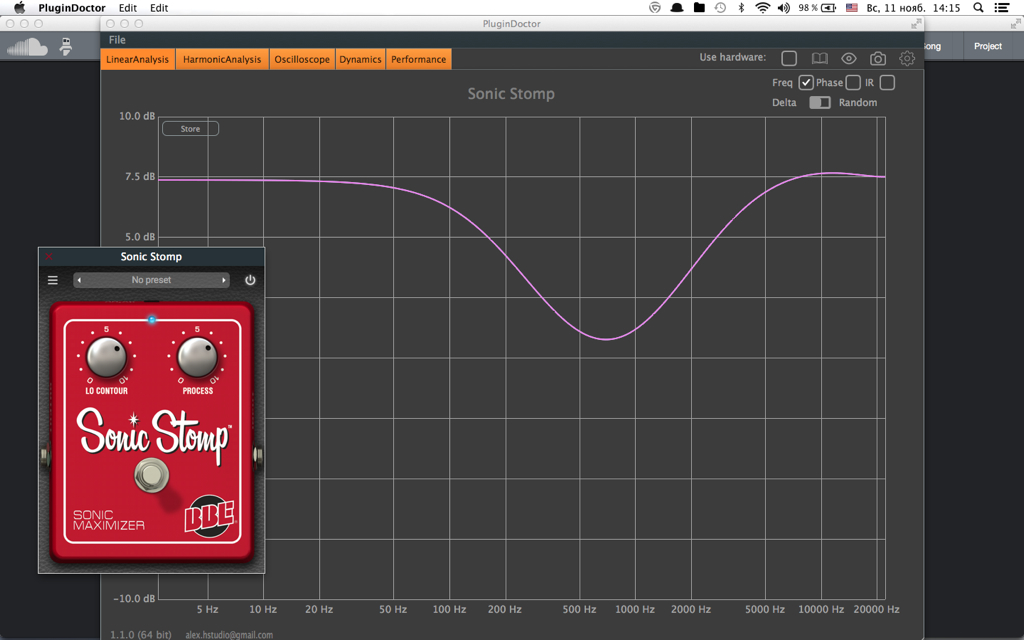Enter fullscreen on the PluginDoctor window

(x=916, y=24)
